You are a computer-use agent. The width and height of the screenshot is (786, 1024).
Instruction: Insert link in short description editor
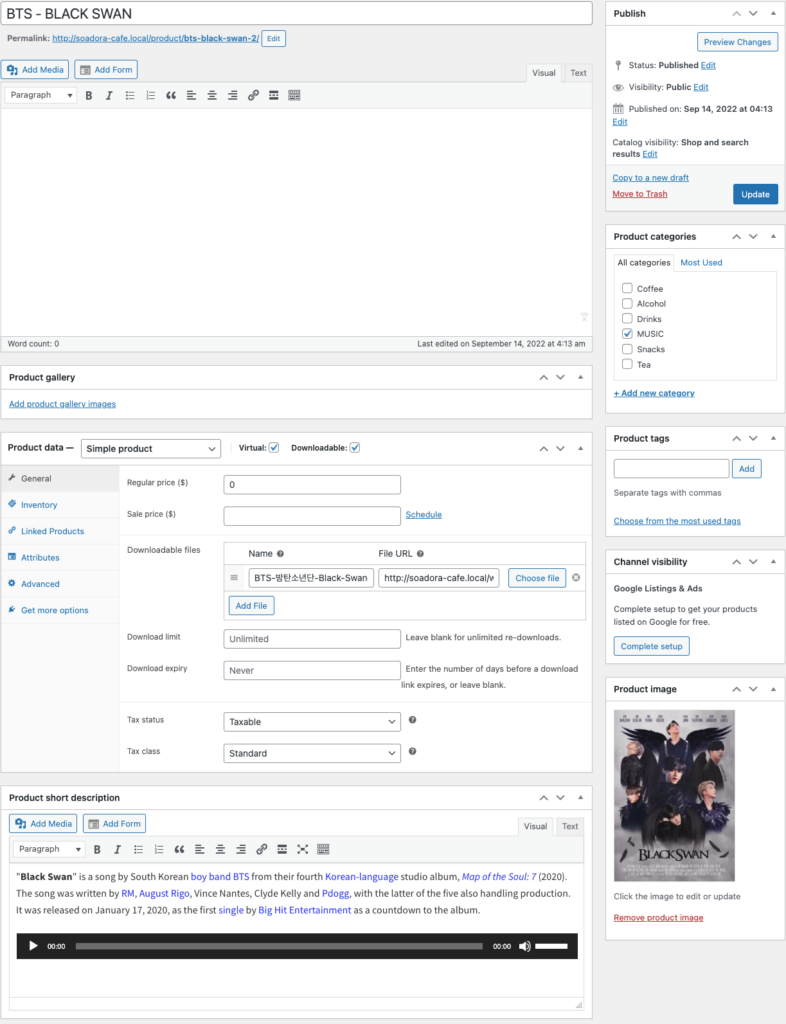point(262,849)
